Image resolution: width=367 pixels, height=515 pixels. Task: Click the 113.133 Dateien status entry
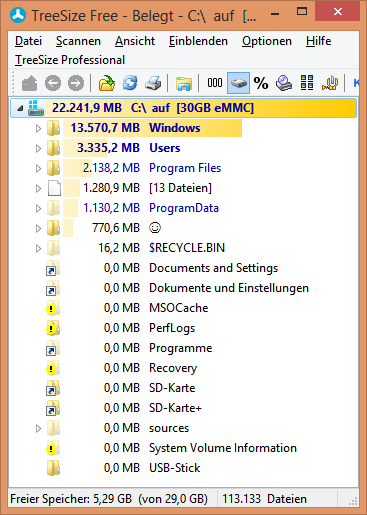tap(264, 499)
